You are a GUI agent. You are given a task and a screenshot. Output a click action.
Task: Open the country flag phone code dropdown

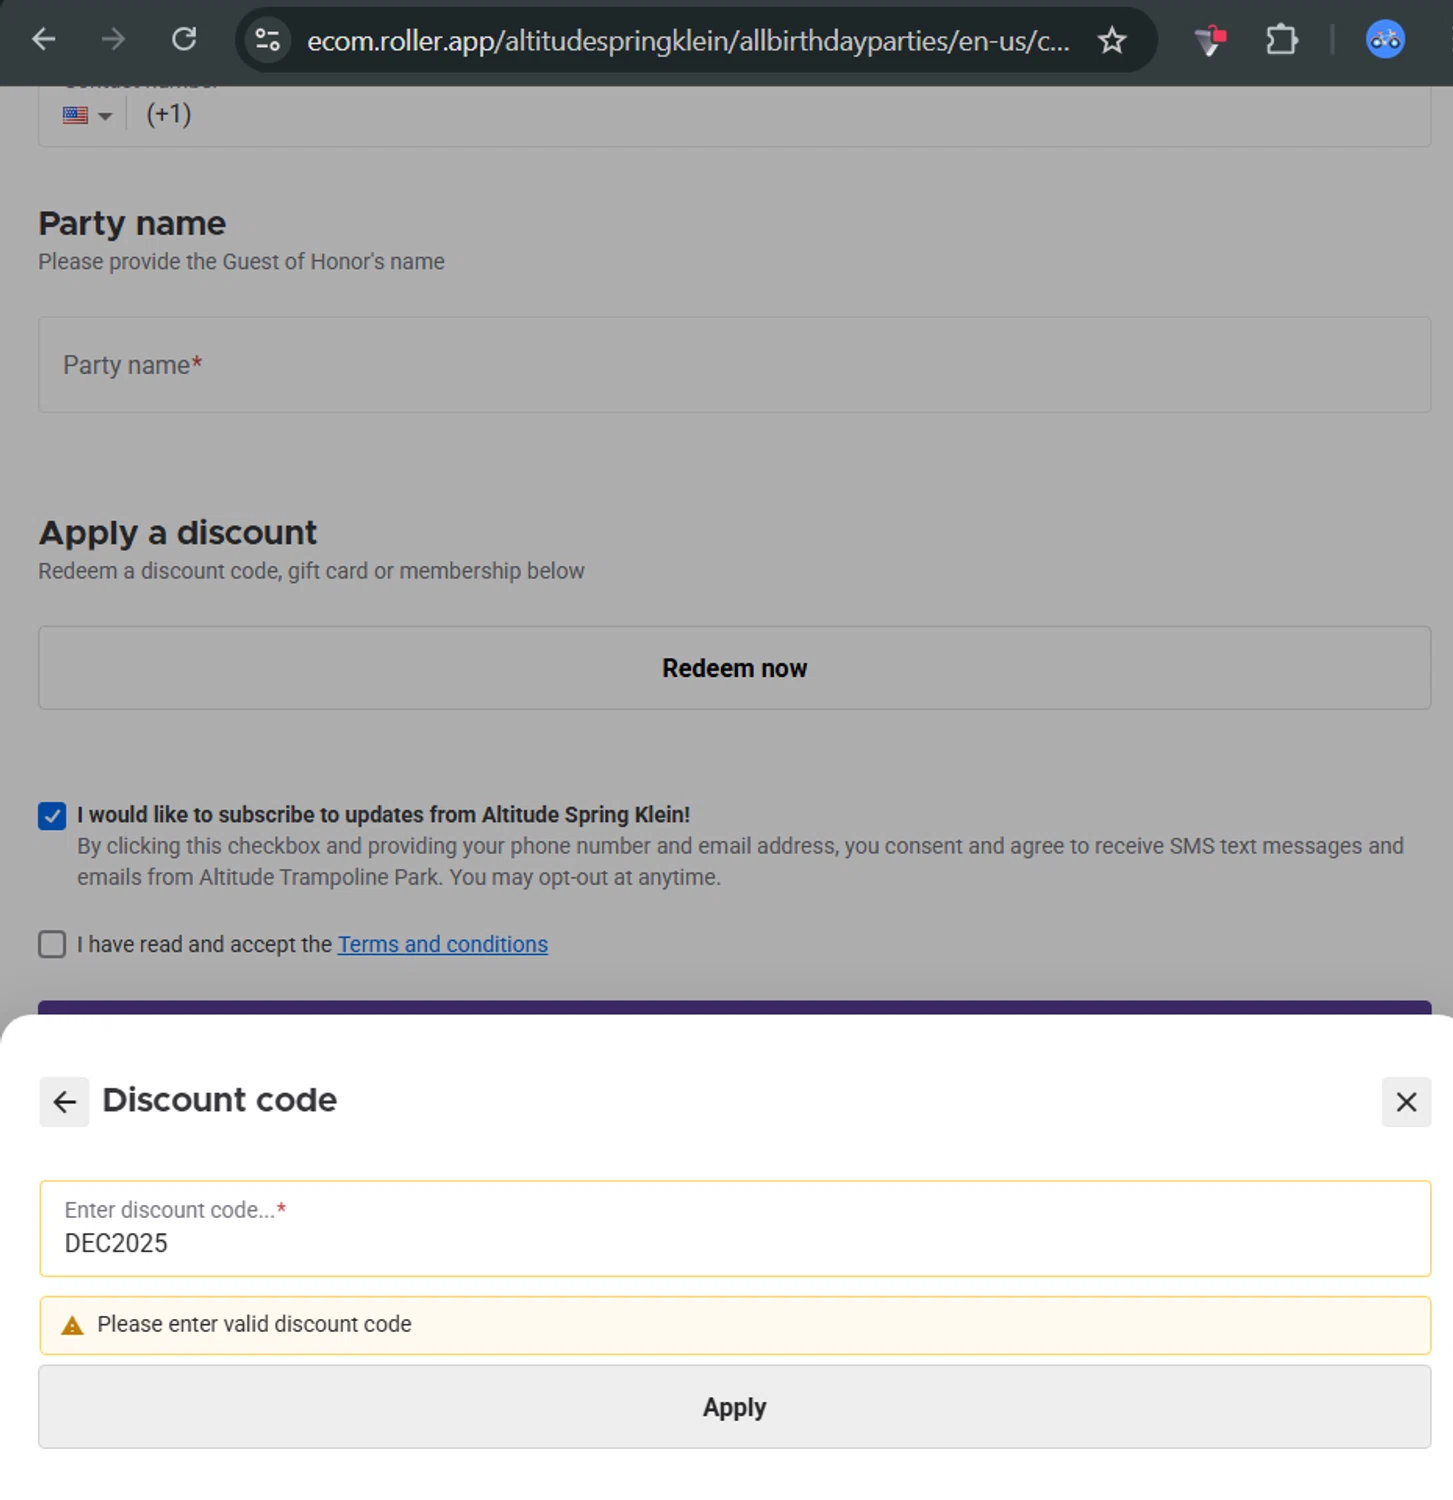(x=88, y=115)
